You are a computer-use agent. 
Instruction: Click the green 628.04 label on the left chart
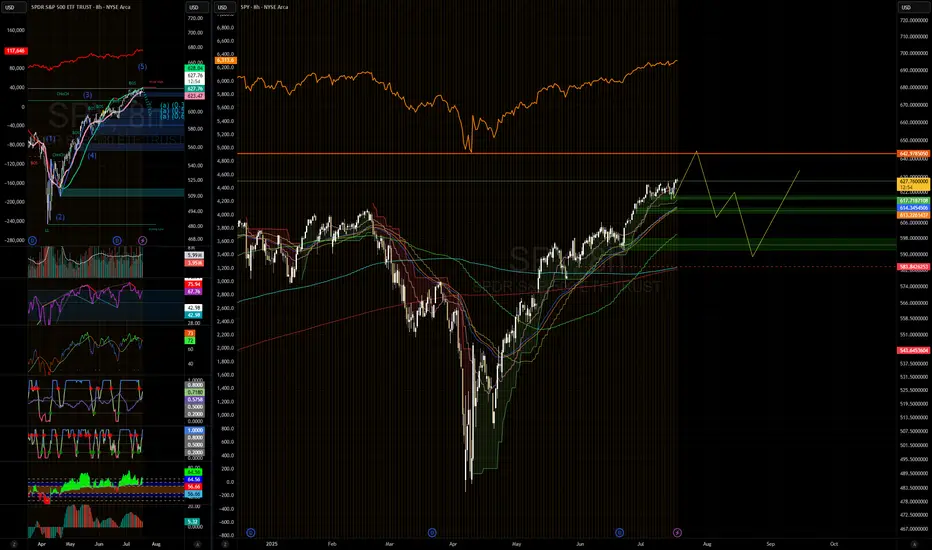(x=195, y=68)
